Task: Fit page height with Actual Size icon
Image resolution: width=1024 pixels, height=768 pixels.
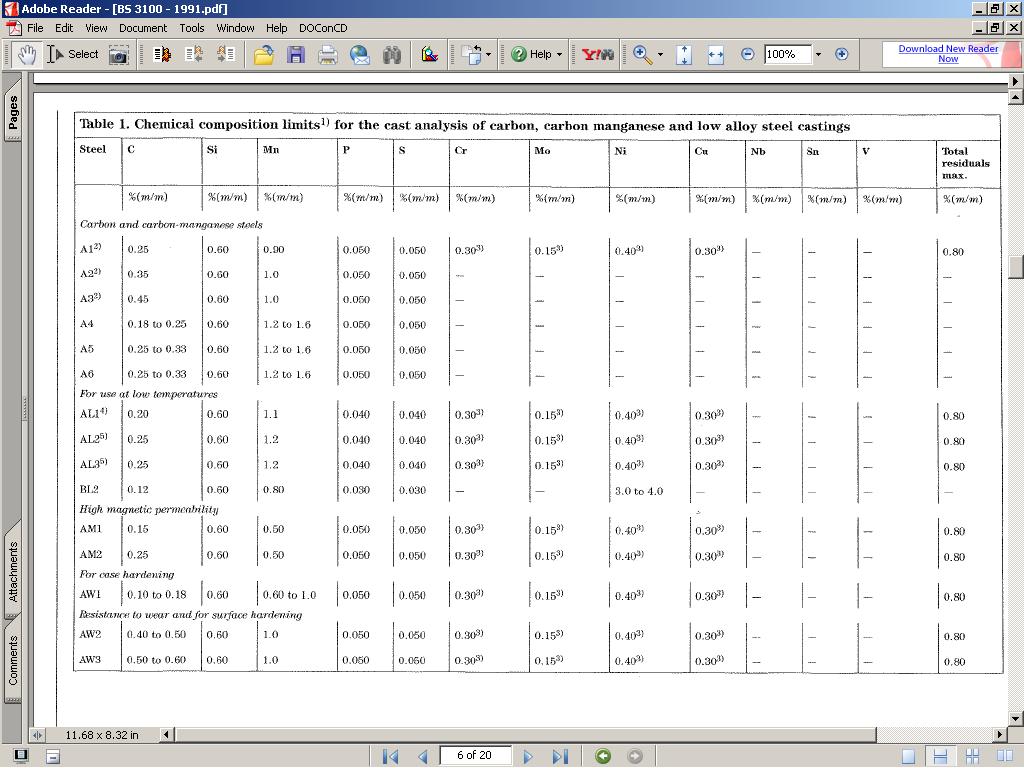Action: click(x=684, y=55)
